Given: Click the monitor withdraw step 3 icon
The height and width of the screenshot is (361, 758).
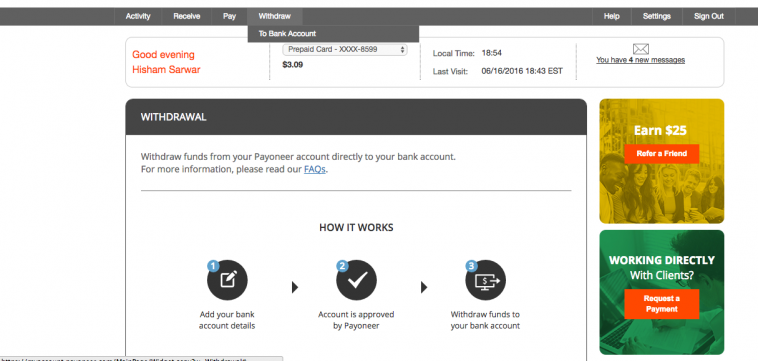Looking at the screenshot, I should (485, 280).
